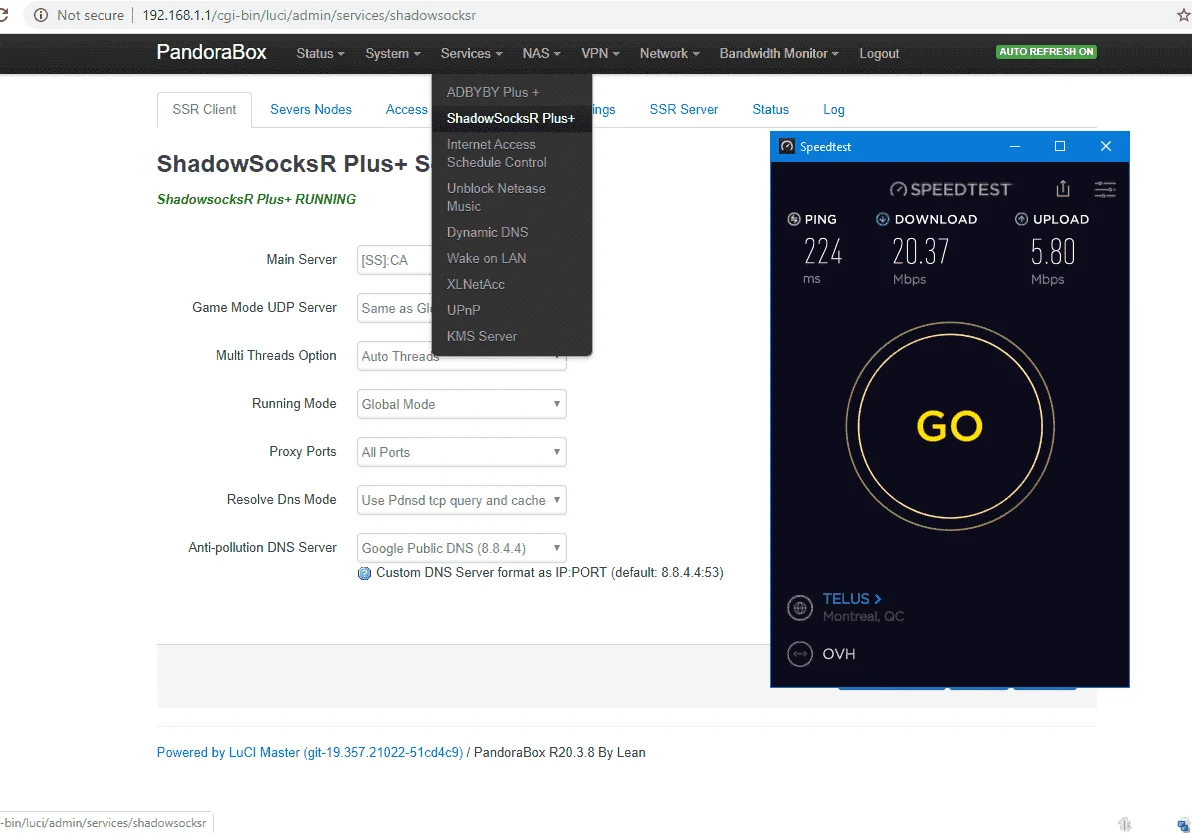The height and width of the screenshot is (833, 1192).
Task: Click the network tray icon at bottom right
Action: (x=1183, y=824)
